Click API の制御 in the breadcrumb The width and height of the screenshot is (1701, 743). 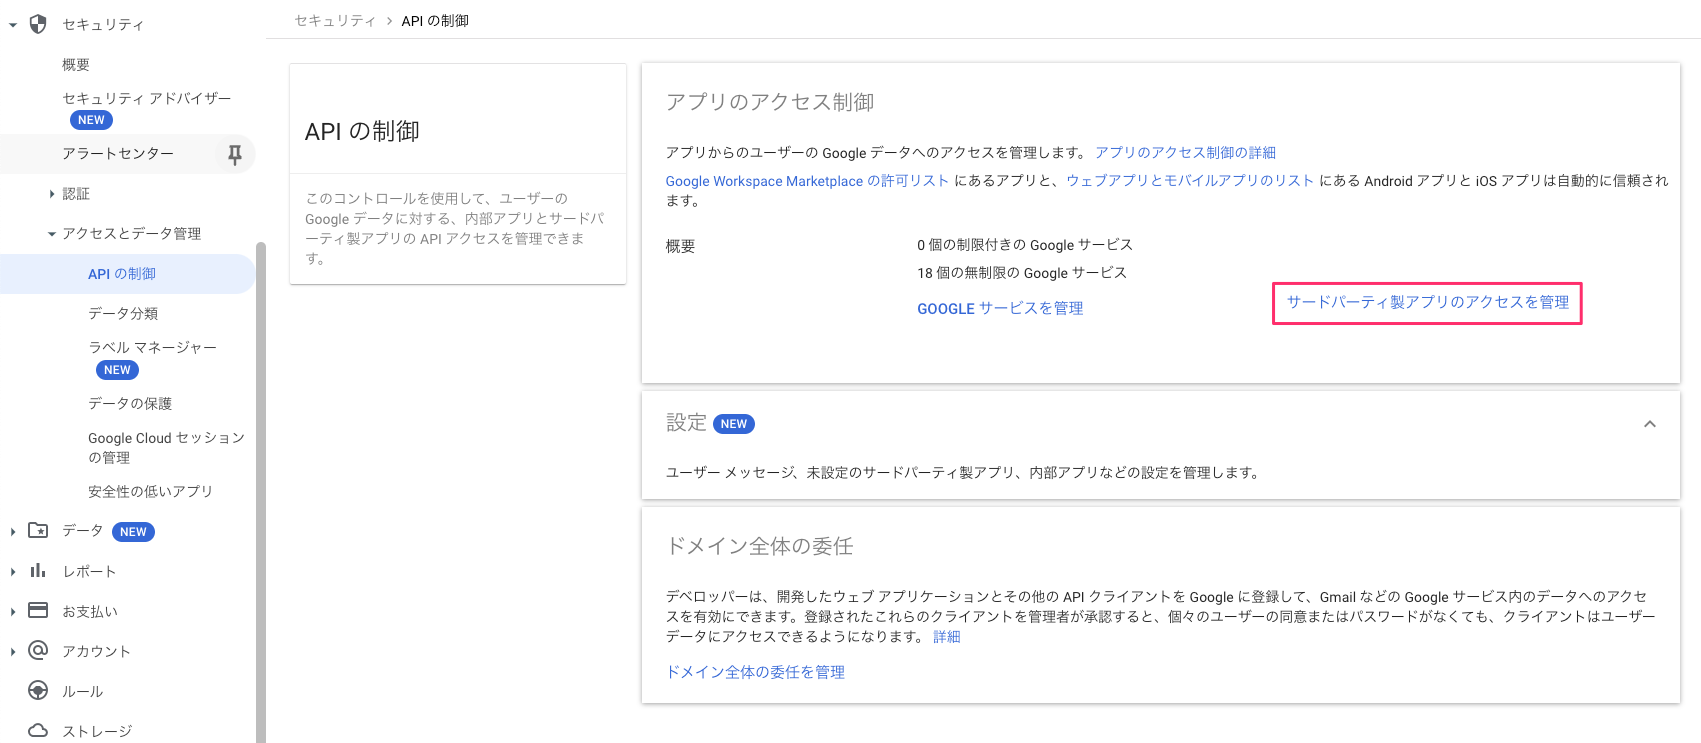pos(435,21)
